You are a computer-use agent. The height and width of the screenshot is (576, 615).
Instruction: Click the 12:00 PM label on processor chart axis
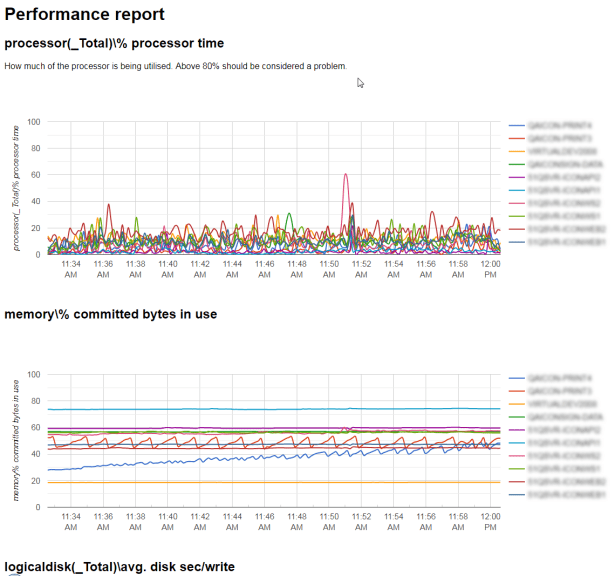[490, 268]
